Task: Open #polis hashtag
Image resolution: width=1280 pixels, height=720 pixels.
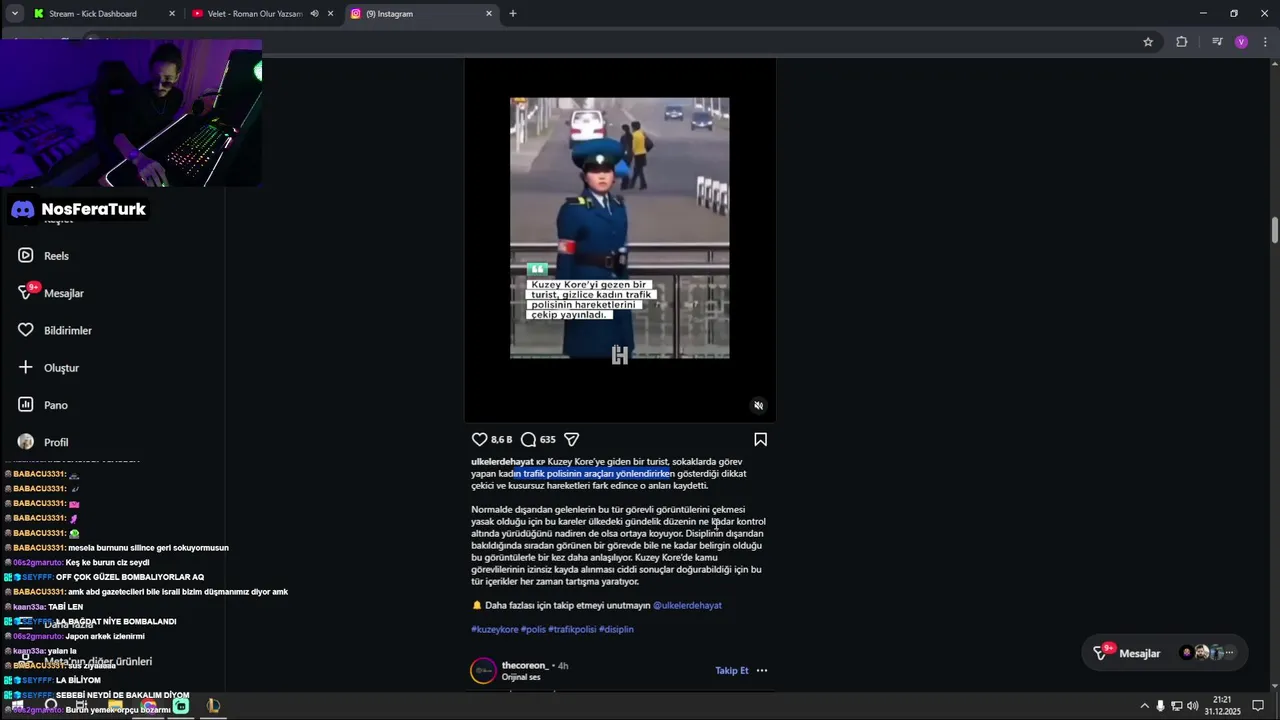Action: click(533, 630)
